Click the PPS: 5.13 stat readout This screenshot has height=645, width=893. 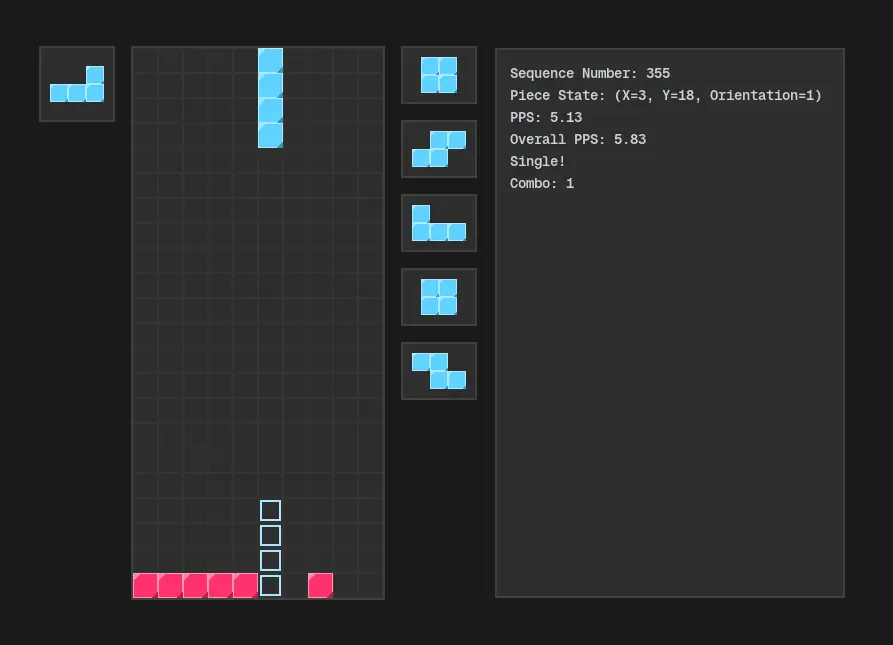(546, 117)
